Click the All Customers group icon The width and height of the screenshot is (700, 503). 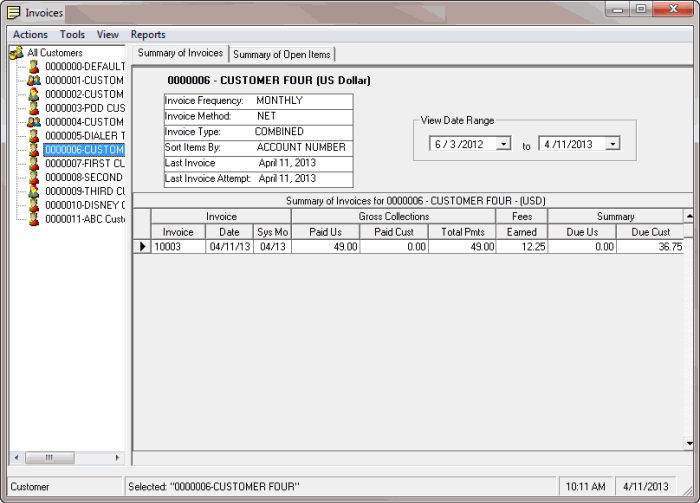[16, 53]
